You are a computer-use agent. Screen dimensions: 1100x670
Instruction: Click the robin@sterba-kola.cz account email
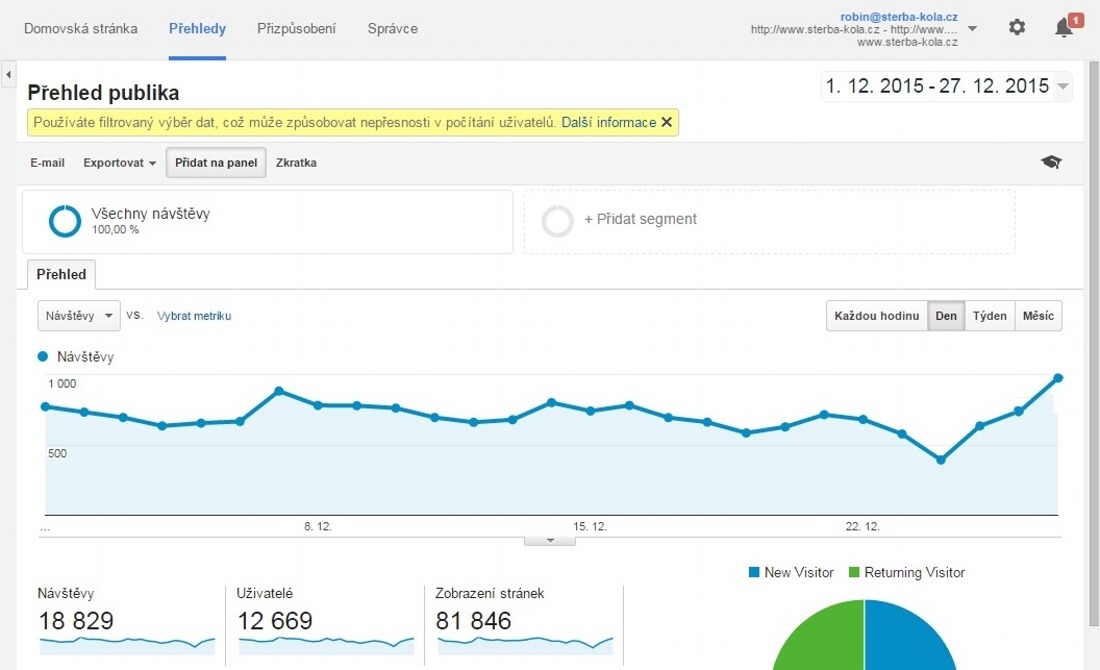[899, 17]
